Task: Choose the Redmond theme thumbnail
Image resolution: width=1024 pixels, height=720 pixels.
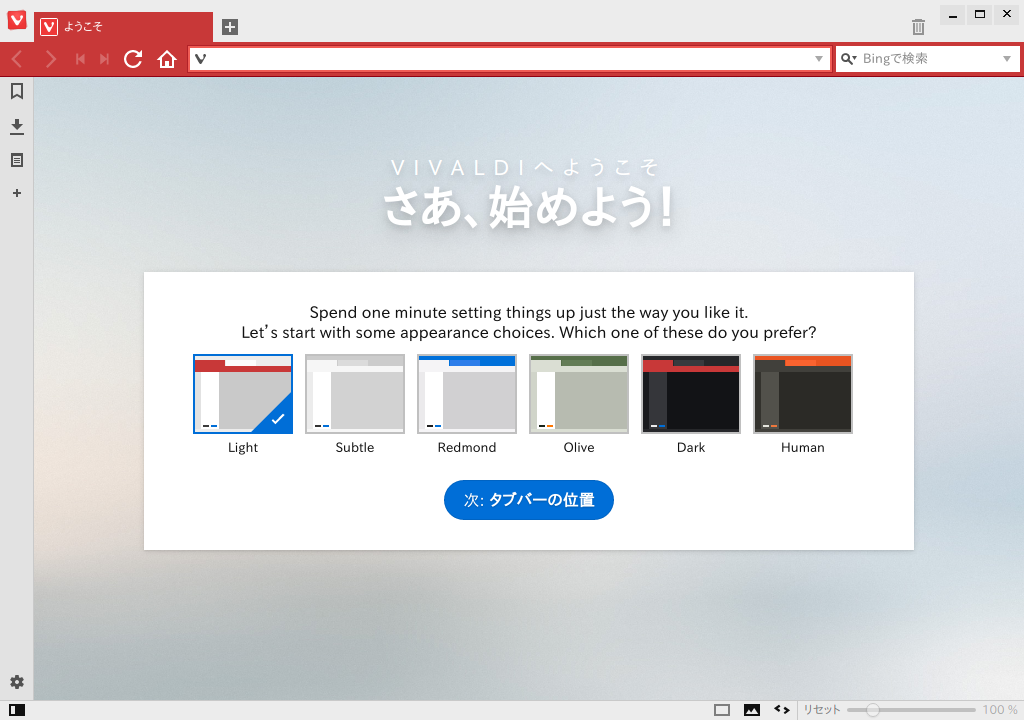Action: 467,394
